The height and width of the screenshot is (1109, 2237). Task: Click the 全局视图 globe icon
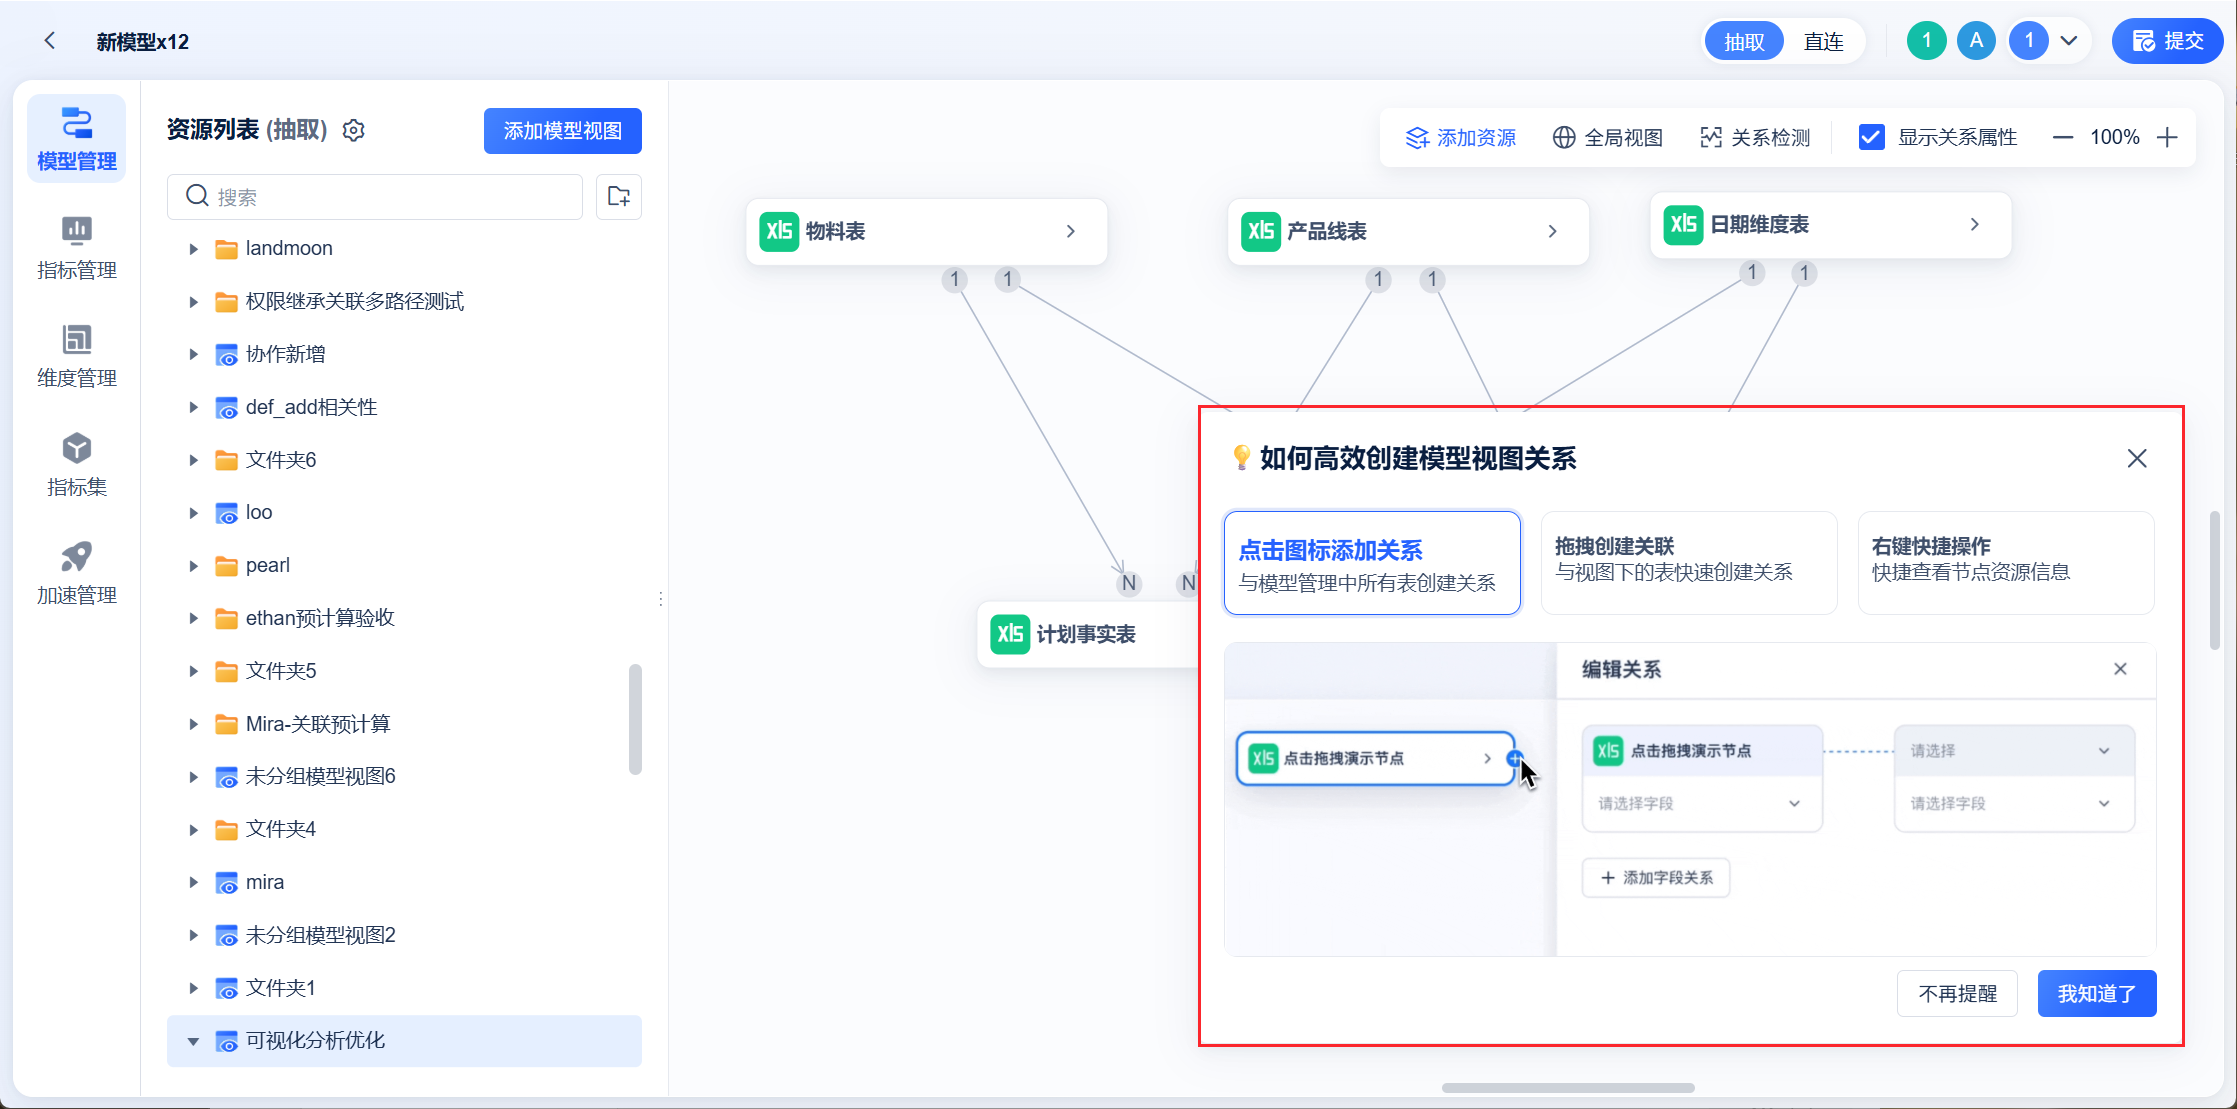point(1563,138)
